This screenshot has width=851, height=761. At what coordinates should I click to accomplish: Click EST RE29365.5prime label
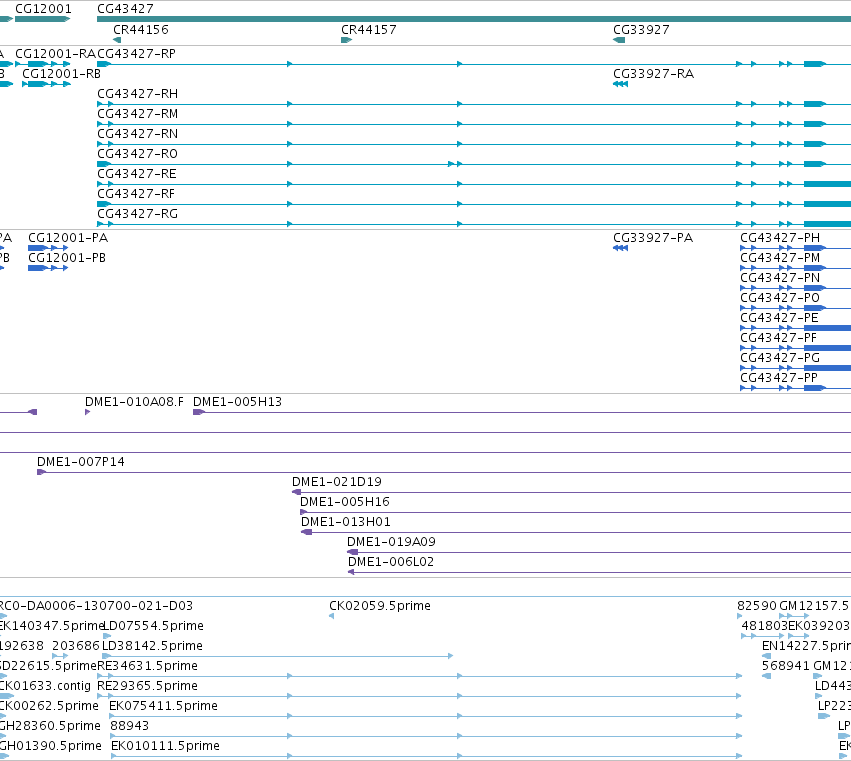148,686
